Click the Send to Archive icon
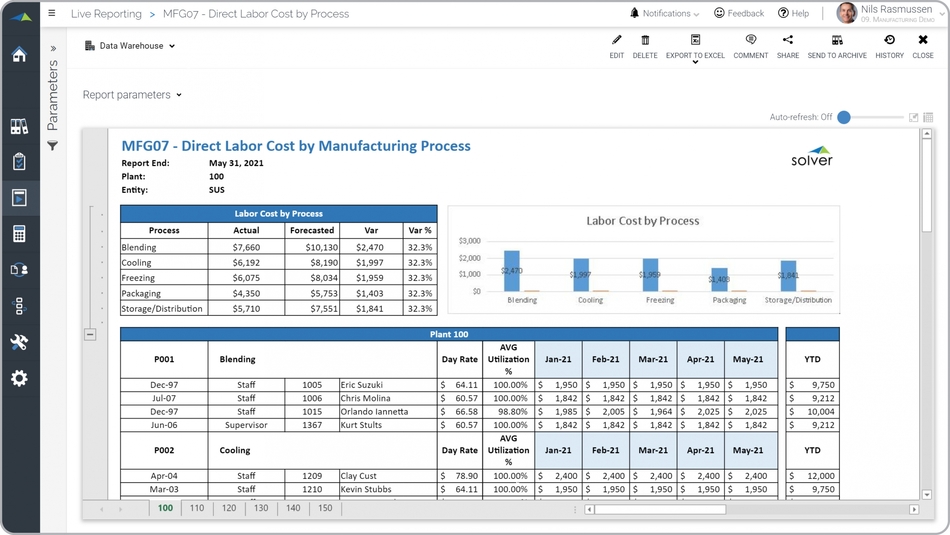 tap(837, 41)
